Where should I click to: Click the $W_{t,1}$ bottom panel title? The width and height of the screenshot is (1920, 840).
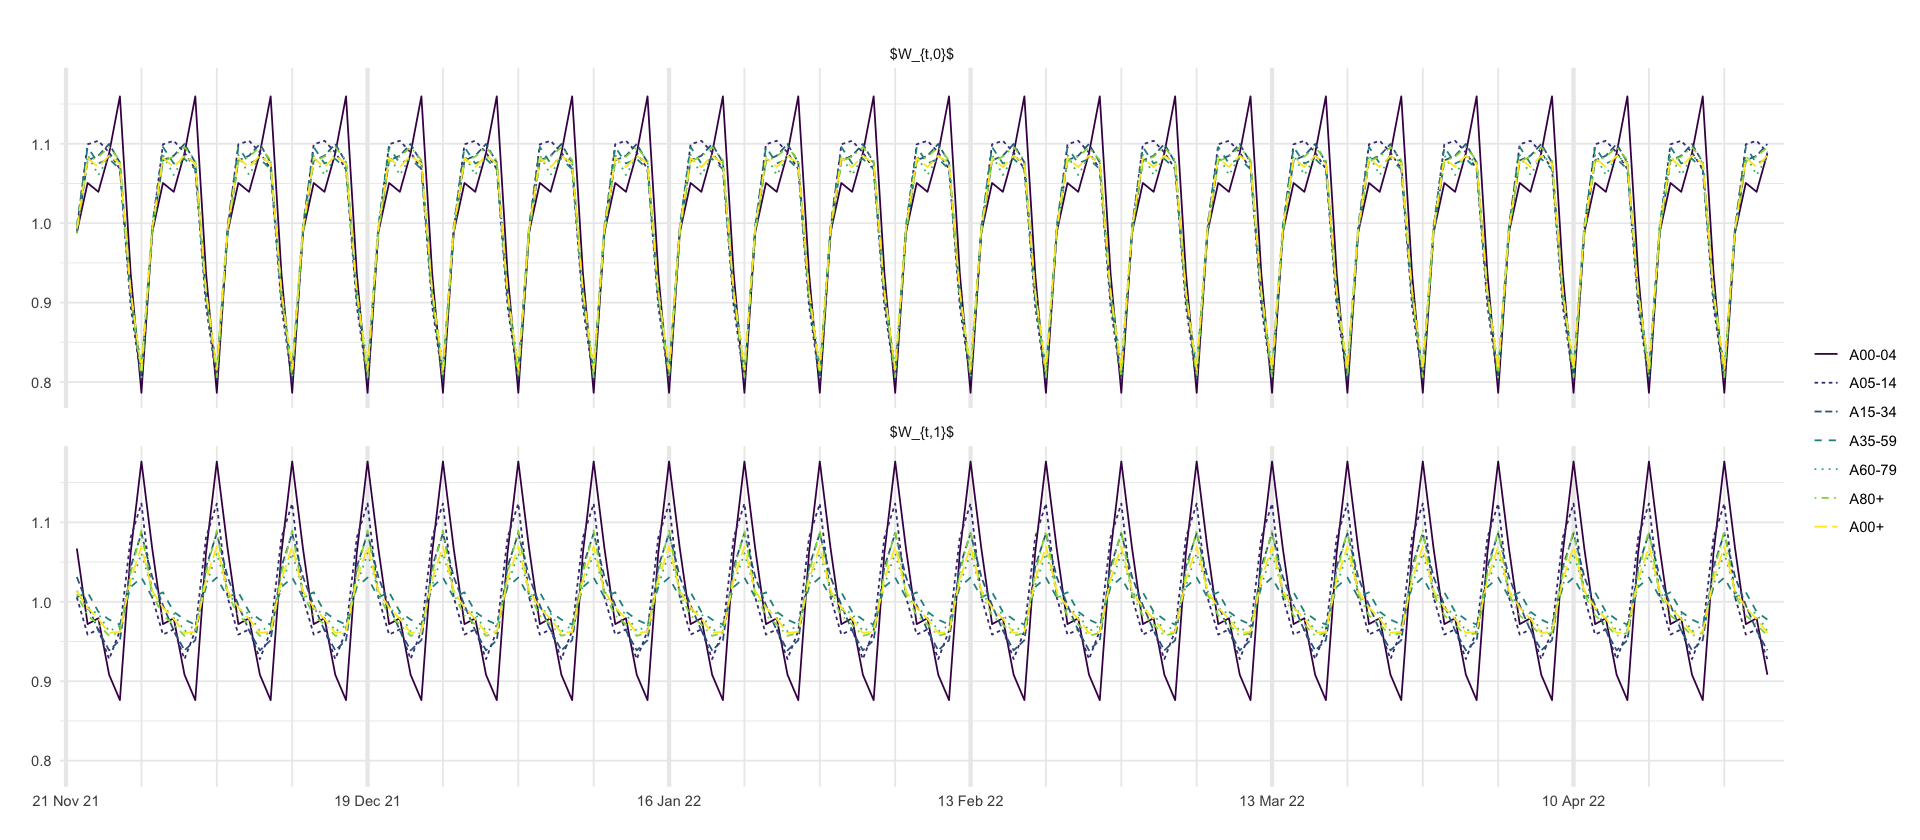(921, 432)
